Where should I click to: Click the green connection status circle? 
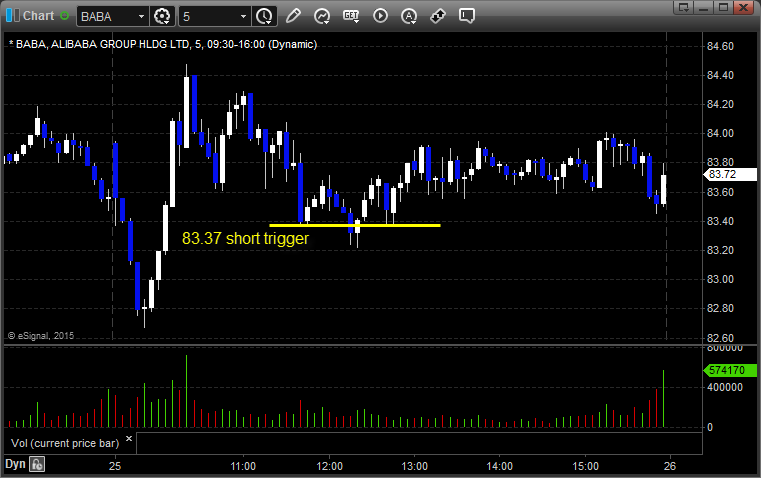coord(65,16)
